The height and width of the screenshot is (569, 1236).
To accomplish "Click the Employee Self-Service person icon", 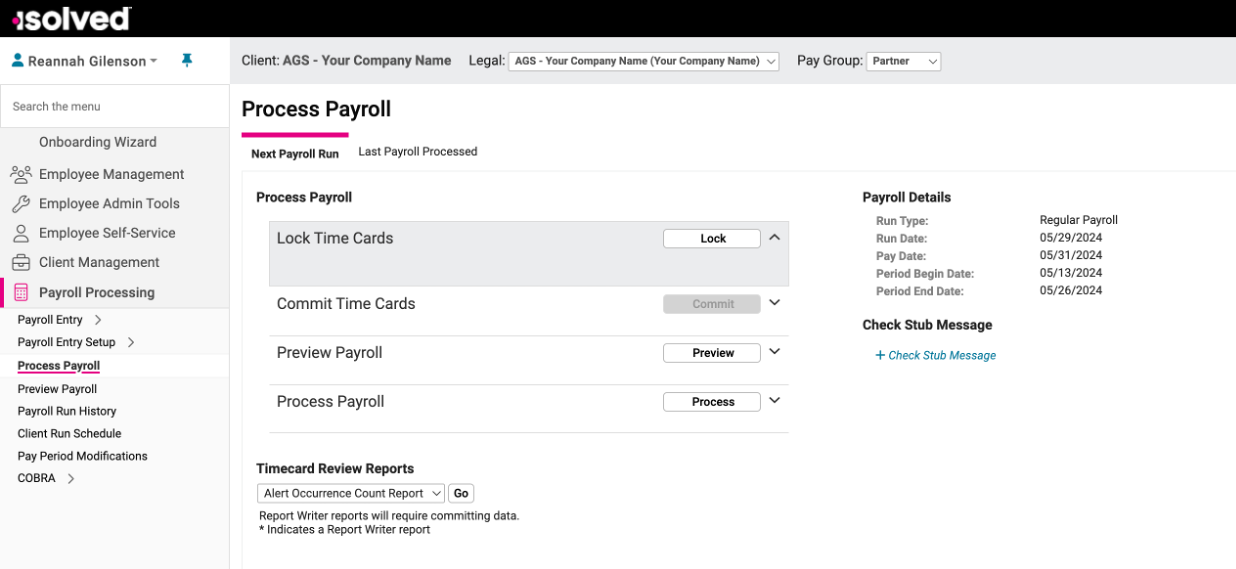I will pyautogui.click(x=21, y=233).
